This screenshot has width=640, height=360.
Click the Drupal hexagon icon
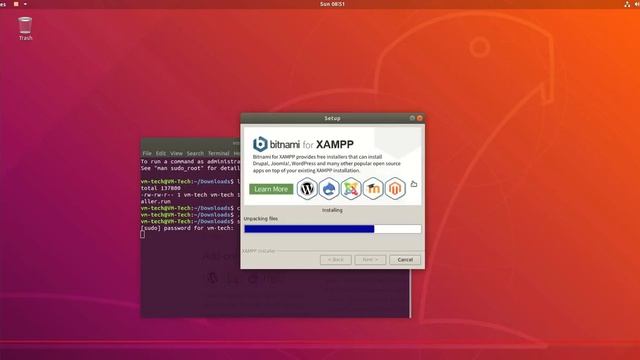point(329,189)
